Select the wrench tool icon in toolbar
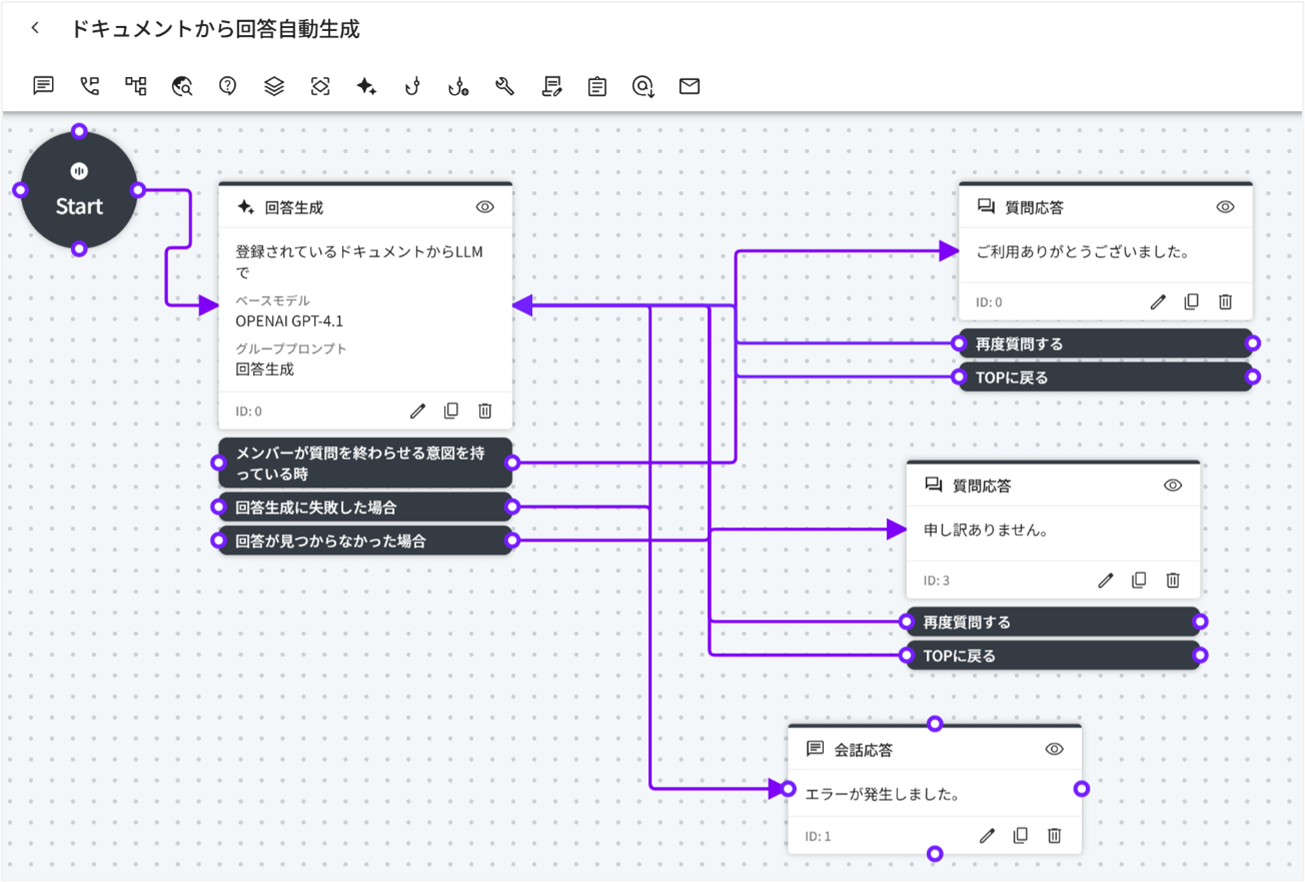 [504, 87]
